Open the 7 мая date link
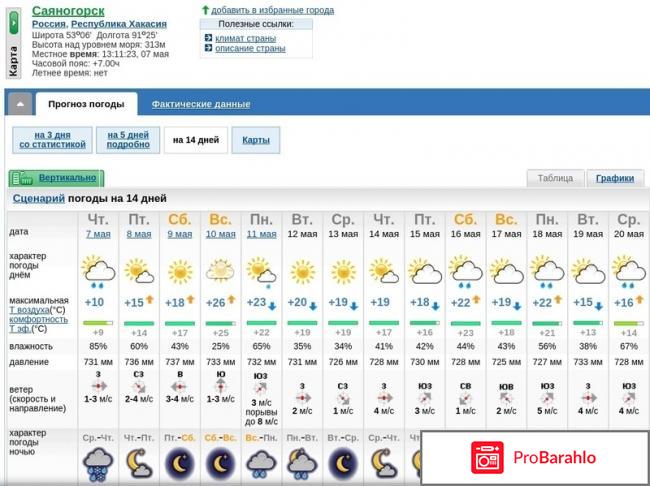 click(x=98, y=234)
